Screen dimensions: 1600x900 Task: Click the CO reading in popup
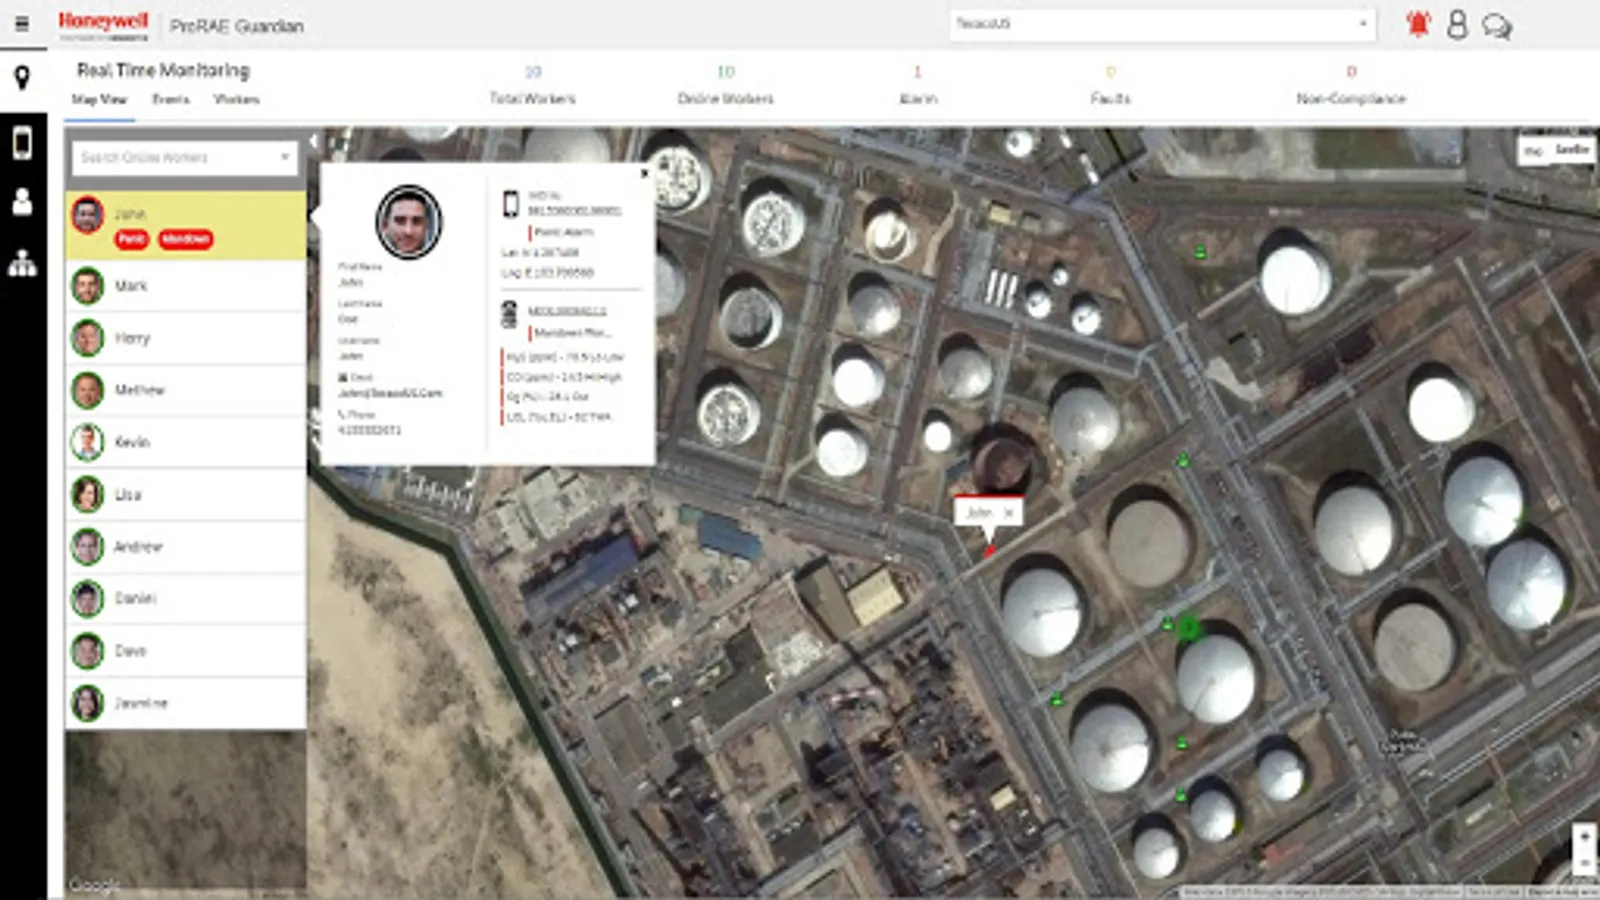564,377
